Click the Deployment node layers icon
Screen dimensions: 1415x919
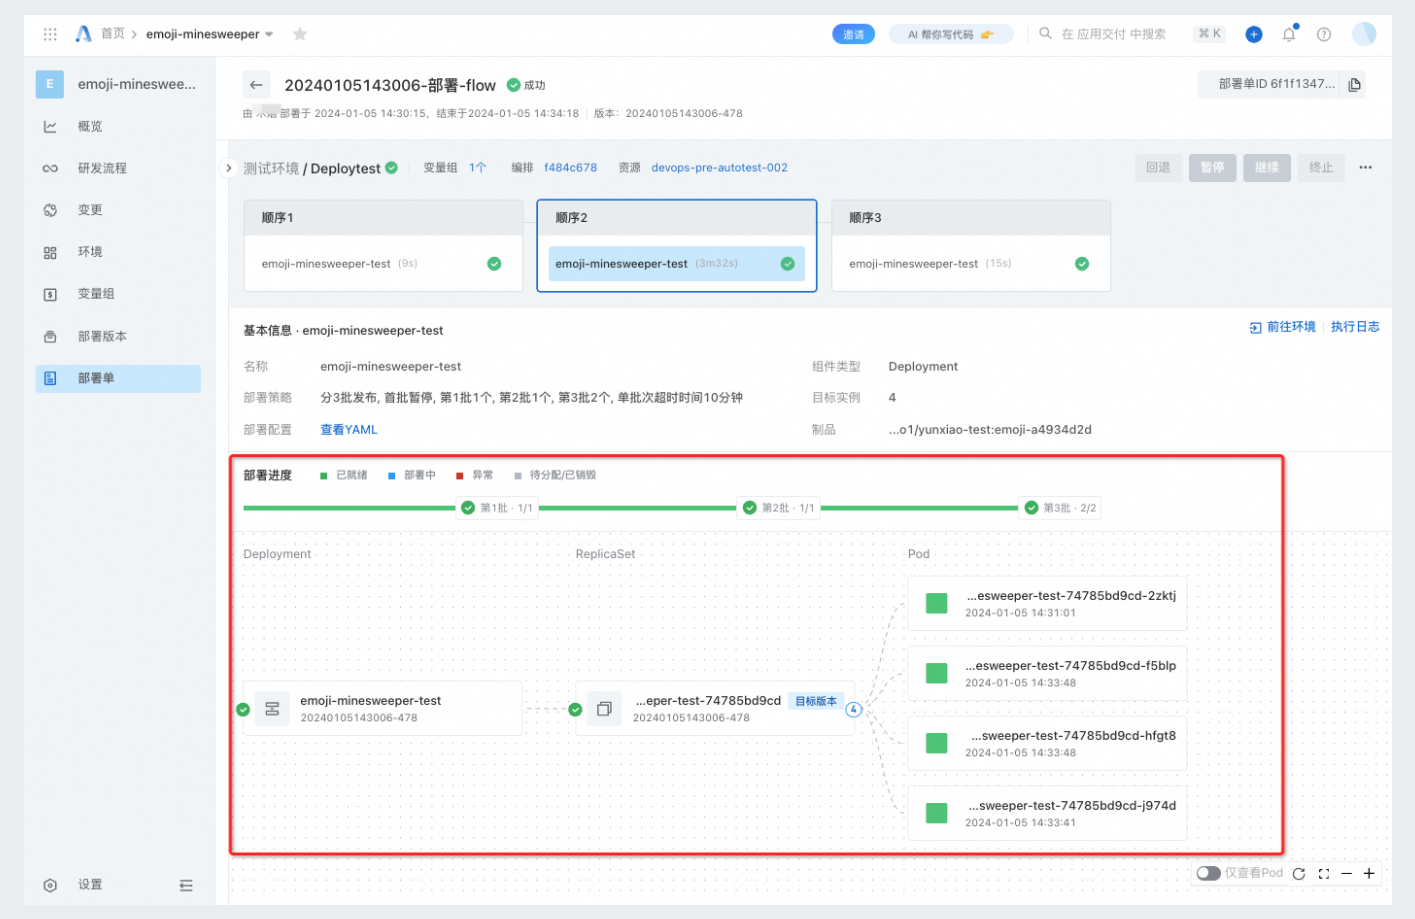(272, 709)
